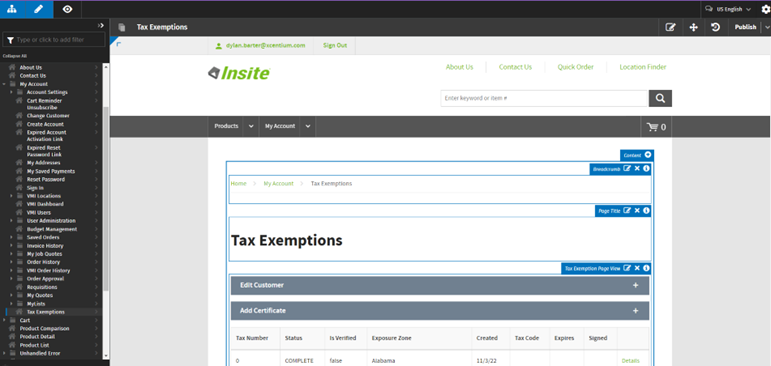Click the Sign Out link
This screenshot has height=366, width=771.
tap(335, 45)
